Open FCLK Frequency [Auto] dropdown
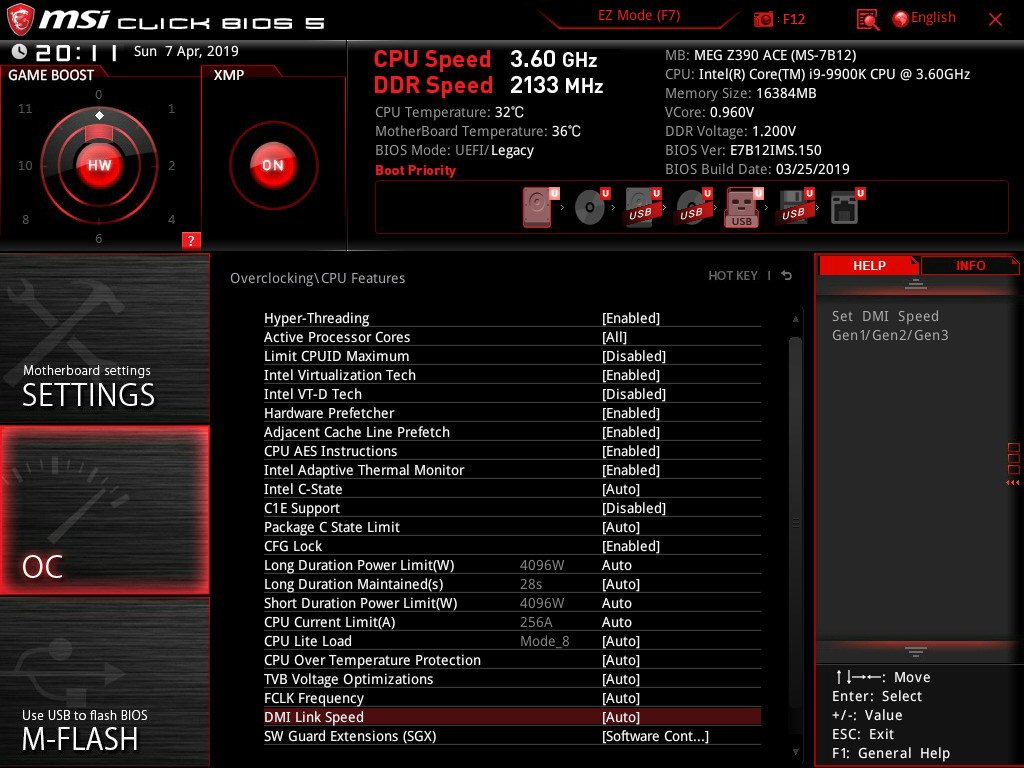The width and height of the screenshot is (1024, 768). click(620, 698)
